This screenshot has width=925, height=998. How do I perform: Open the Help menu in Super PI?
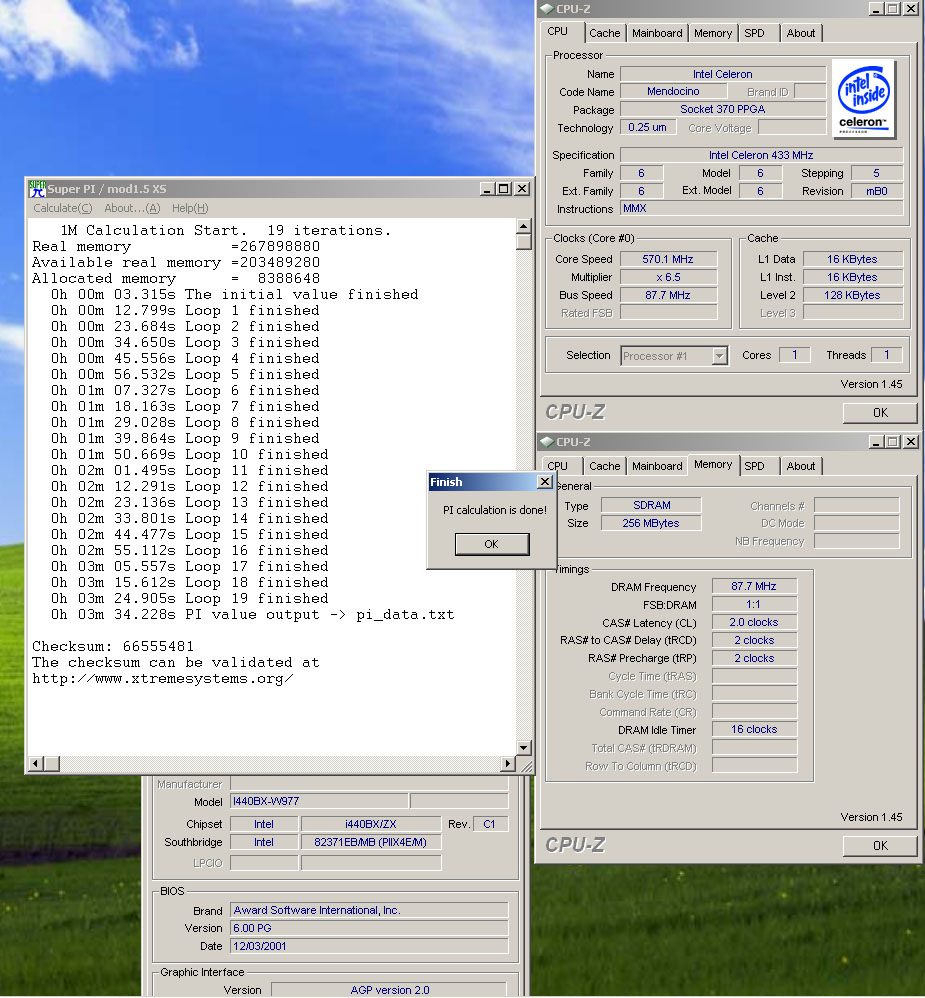190,208
